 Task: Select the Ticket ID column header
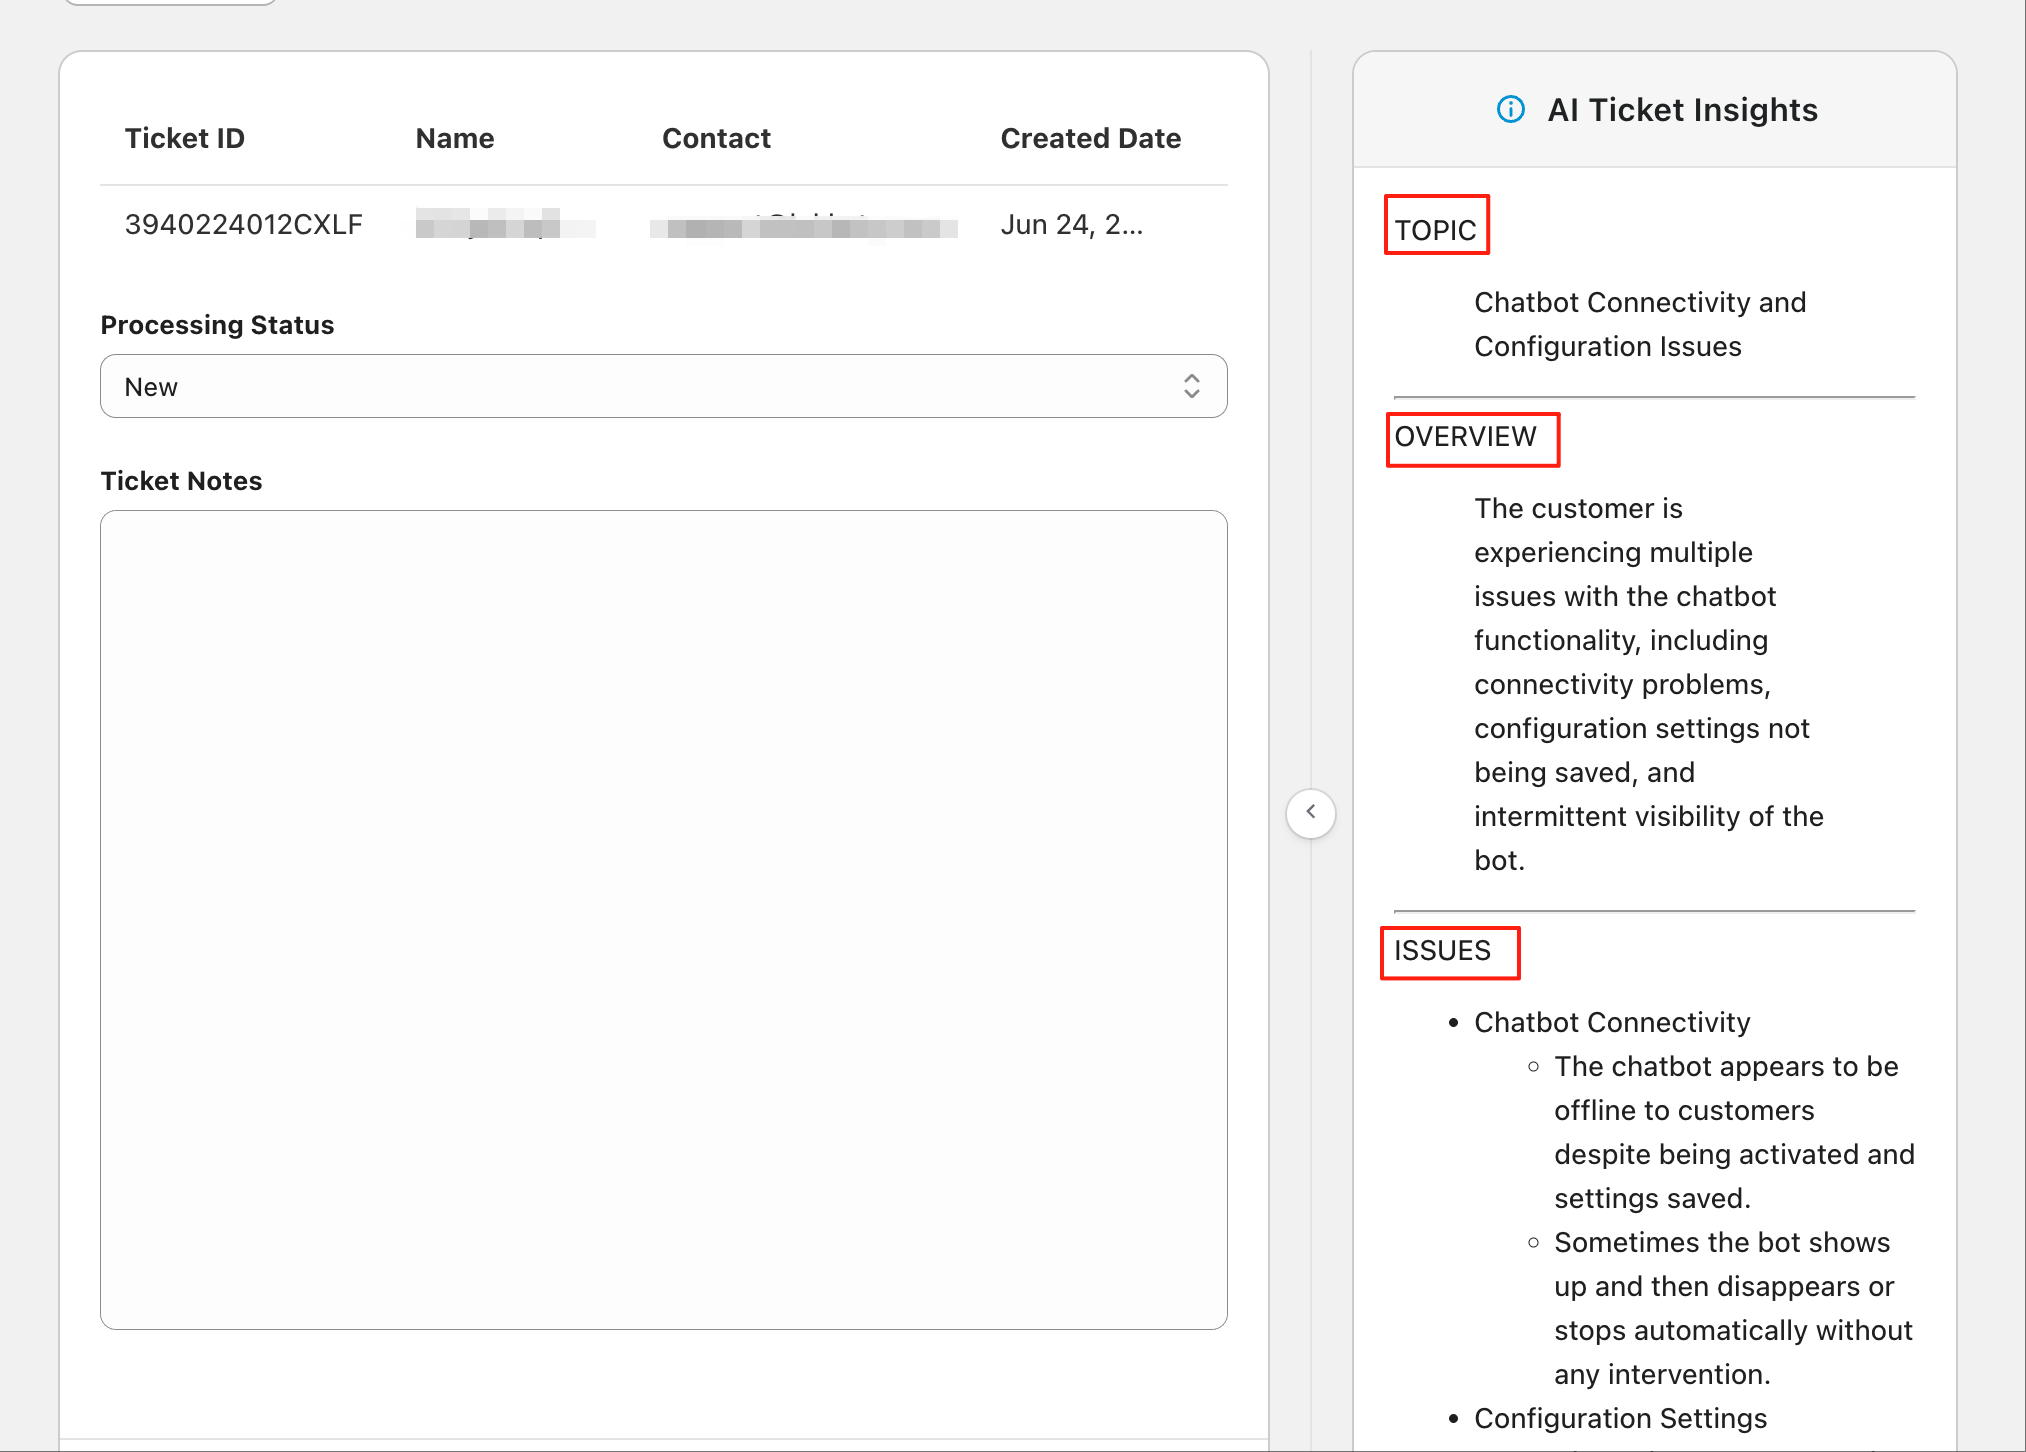tap(184, 138)
